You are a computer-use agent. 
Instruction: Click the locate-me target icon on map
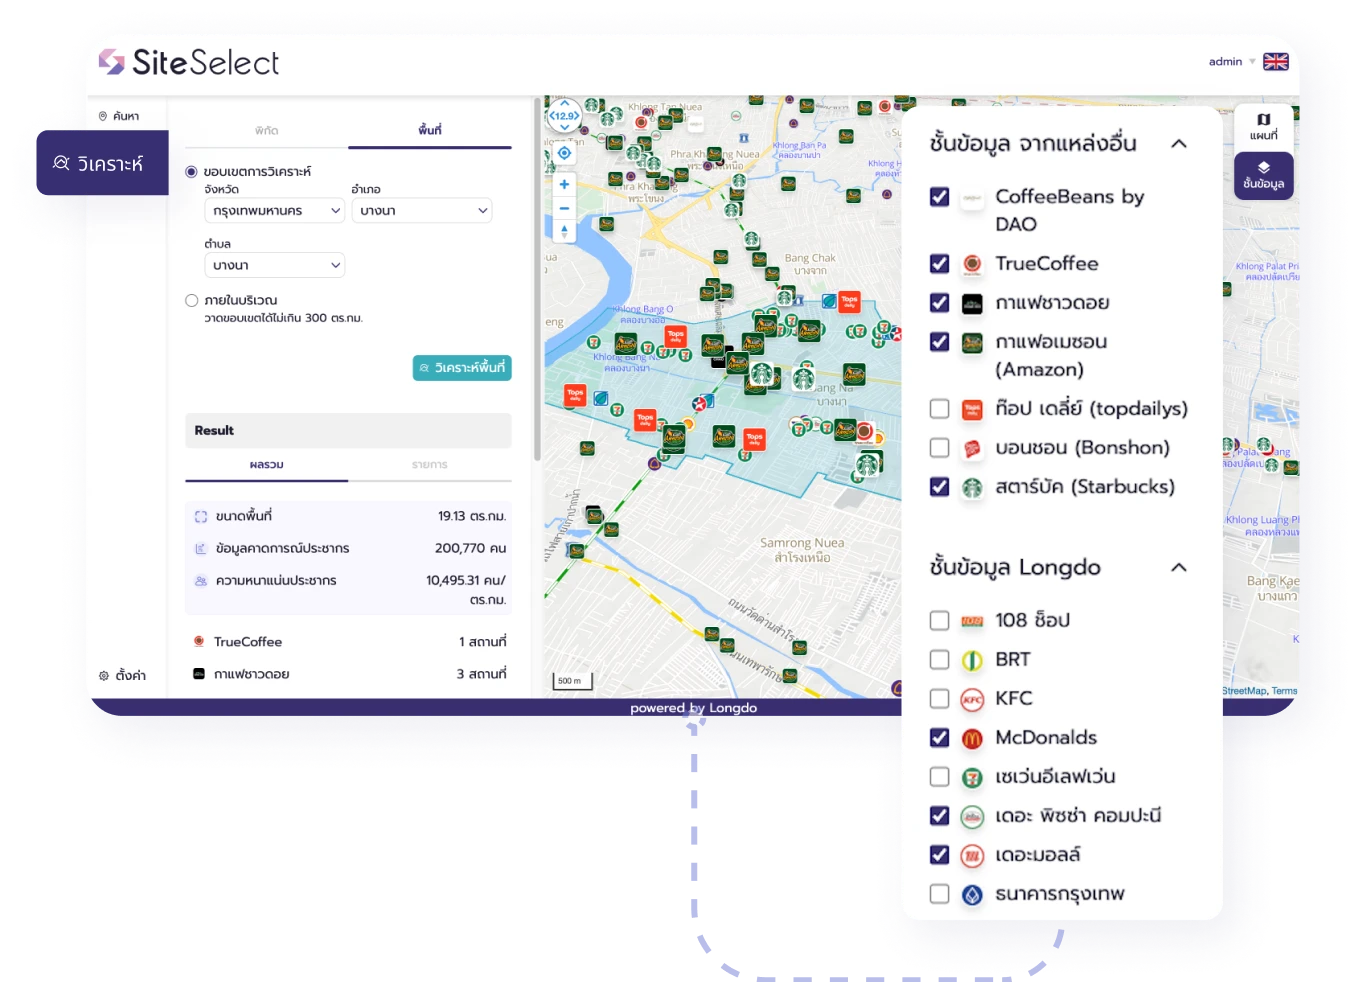point(564,153)
